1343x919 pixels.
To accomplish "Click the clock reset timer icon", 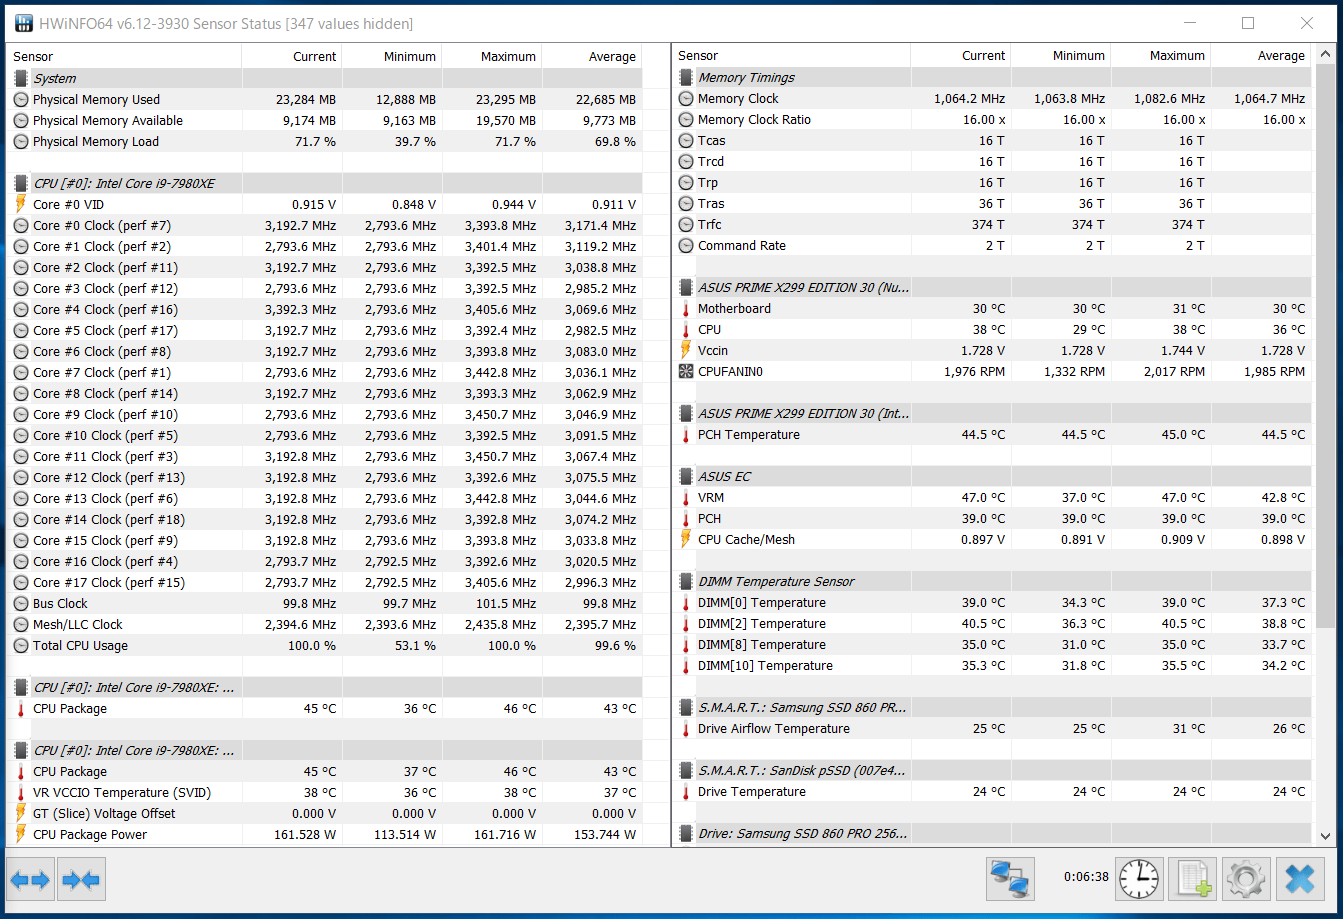I will click(1140, 880).
